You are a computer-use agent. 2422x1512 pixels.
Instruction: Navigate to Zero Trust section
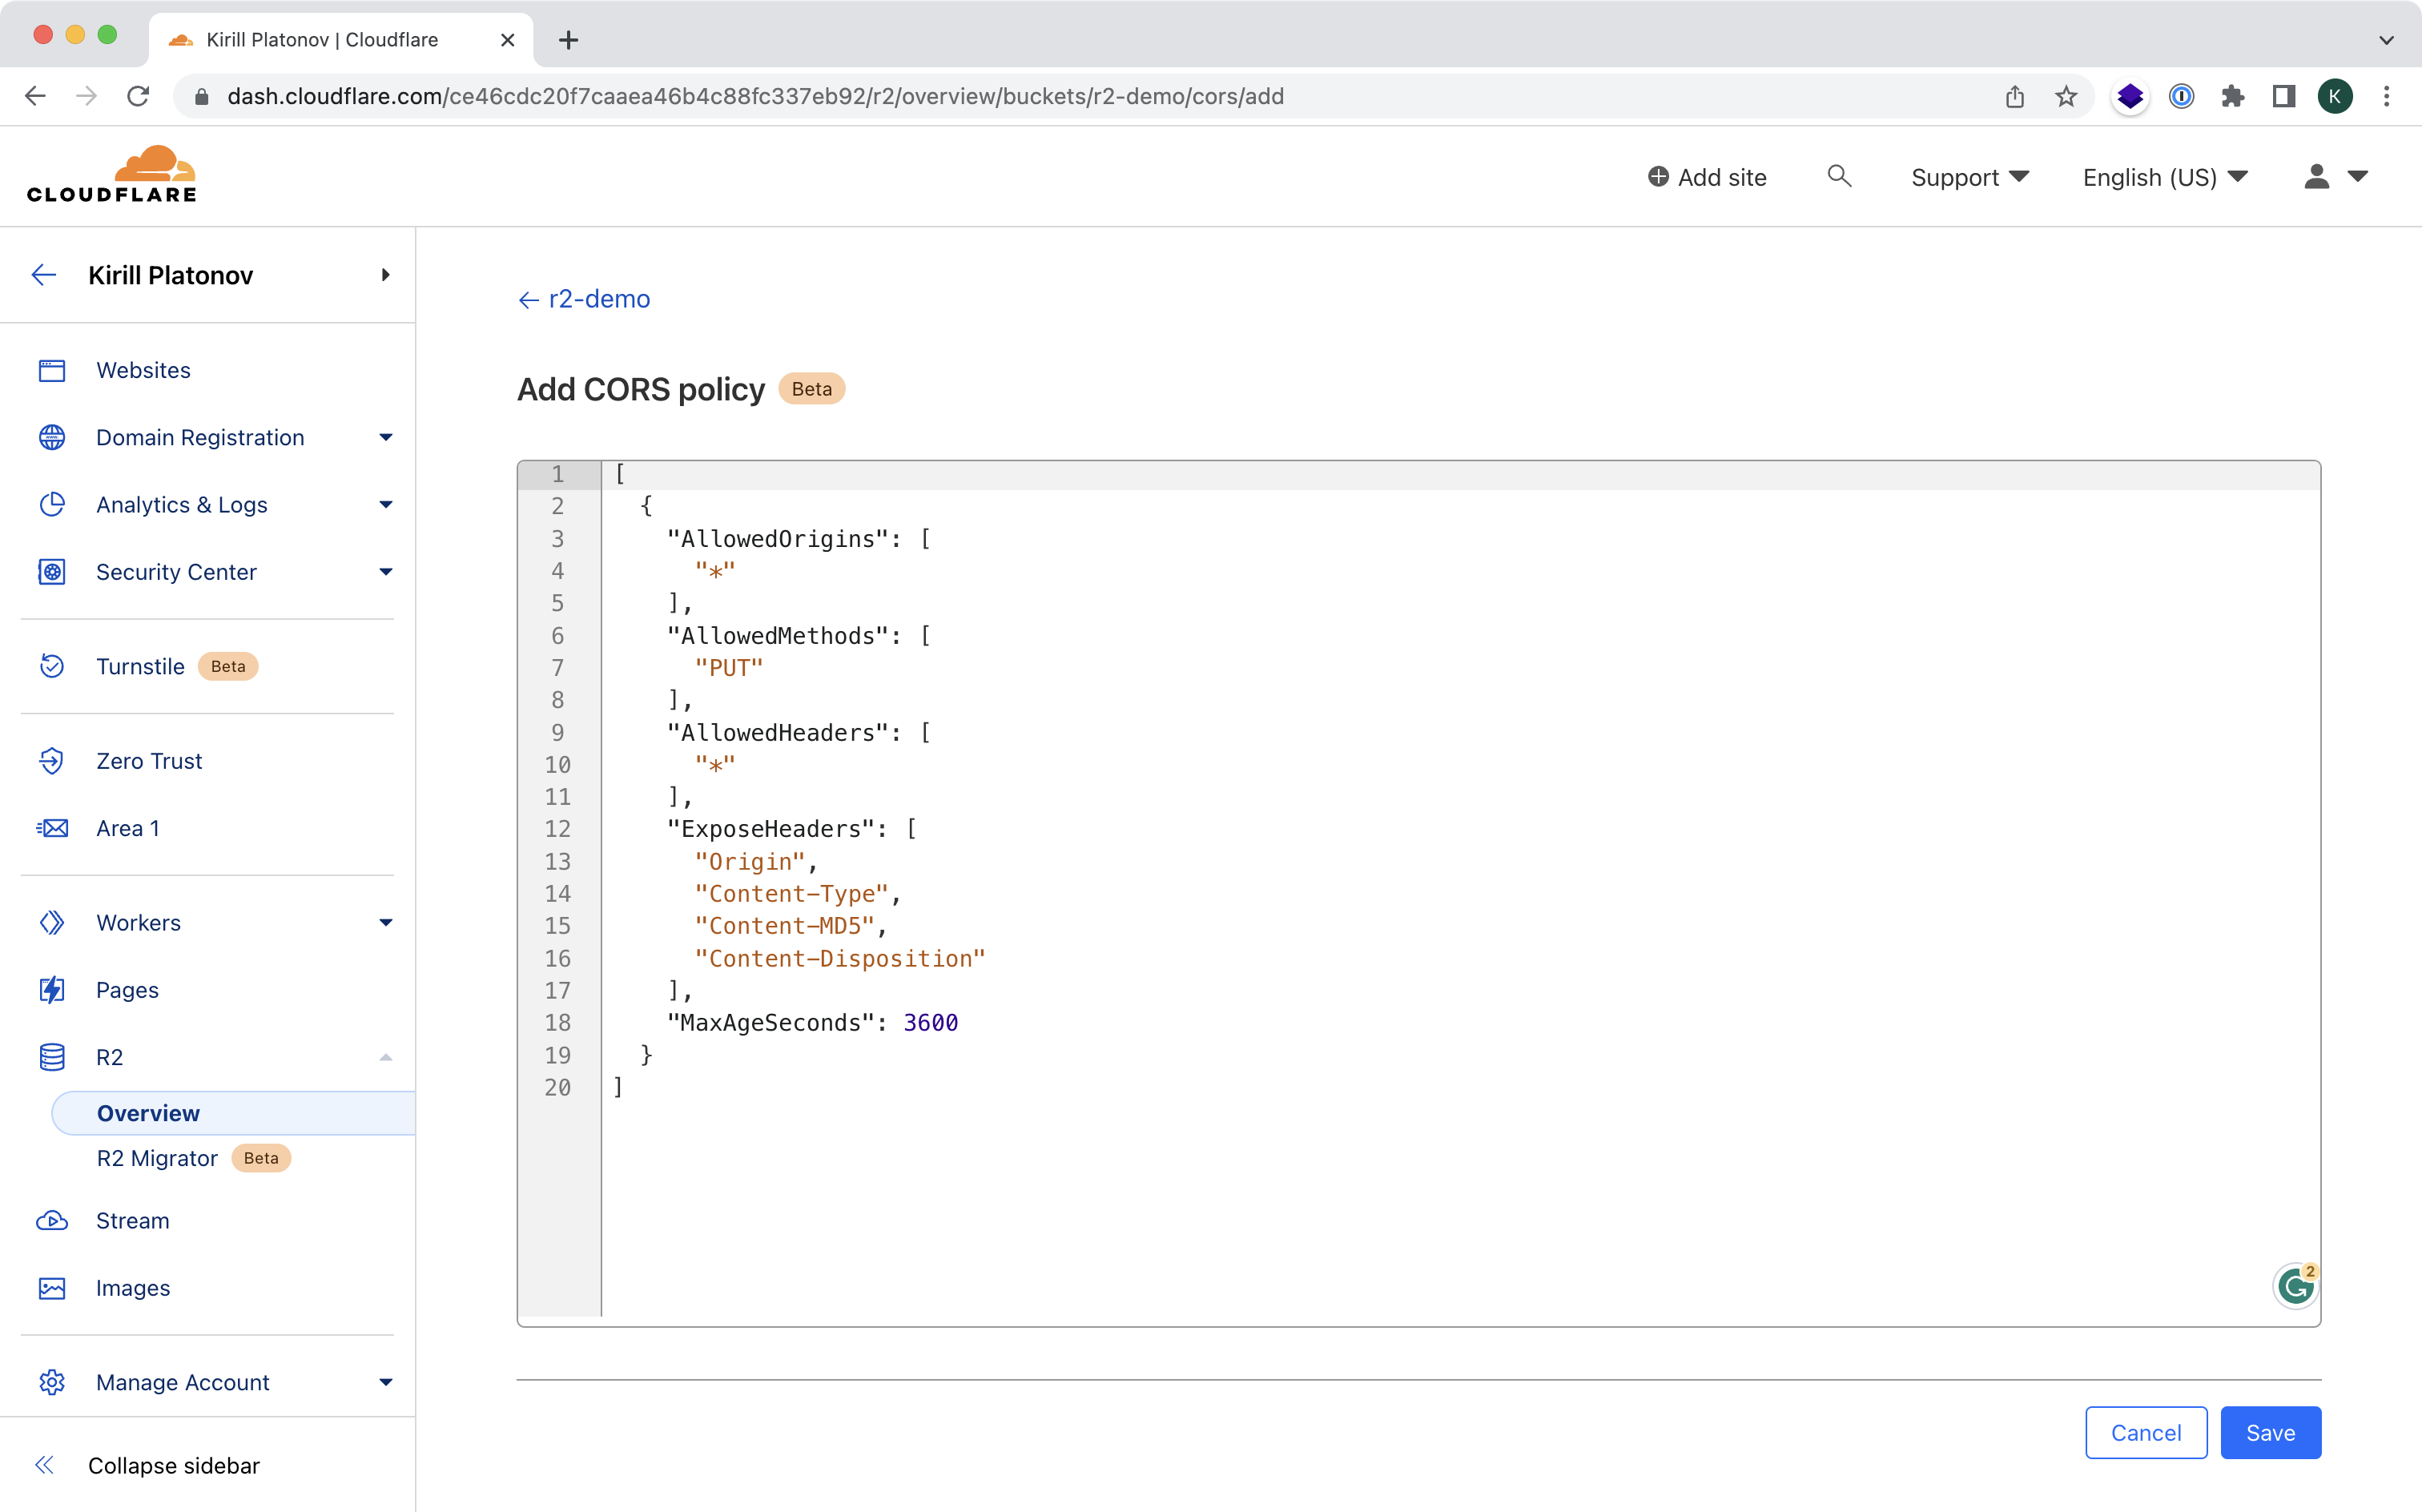(150, 759)
